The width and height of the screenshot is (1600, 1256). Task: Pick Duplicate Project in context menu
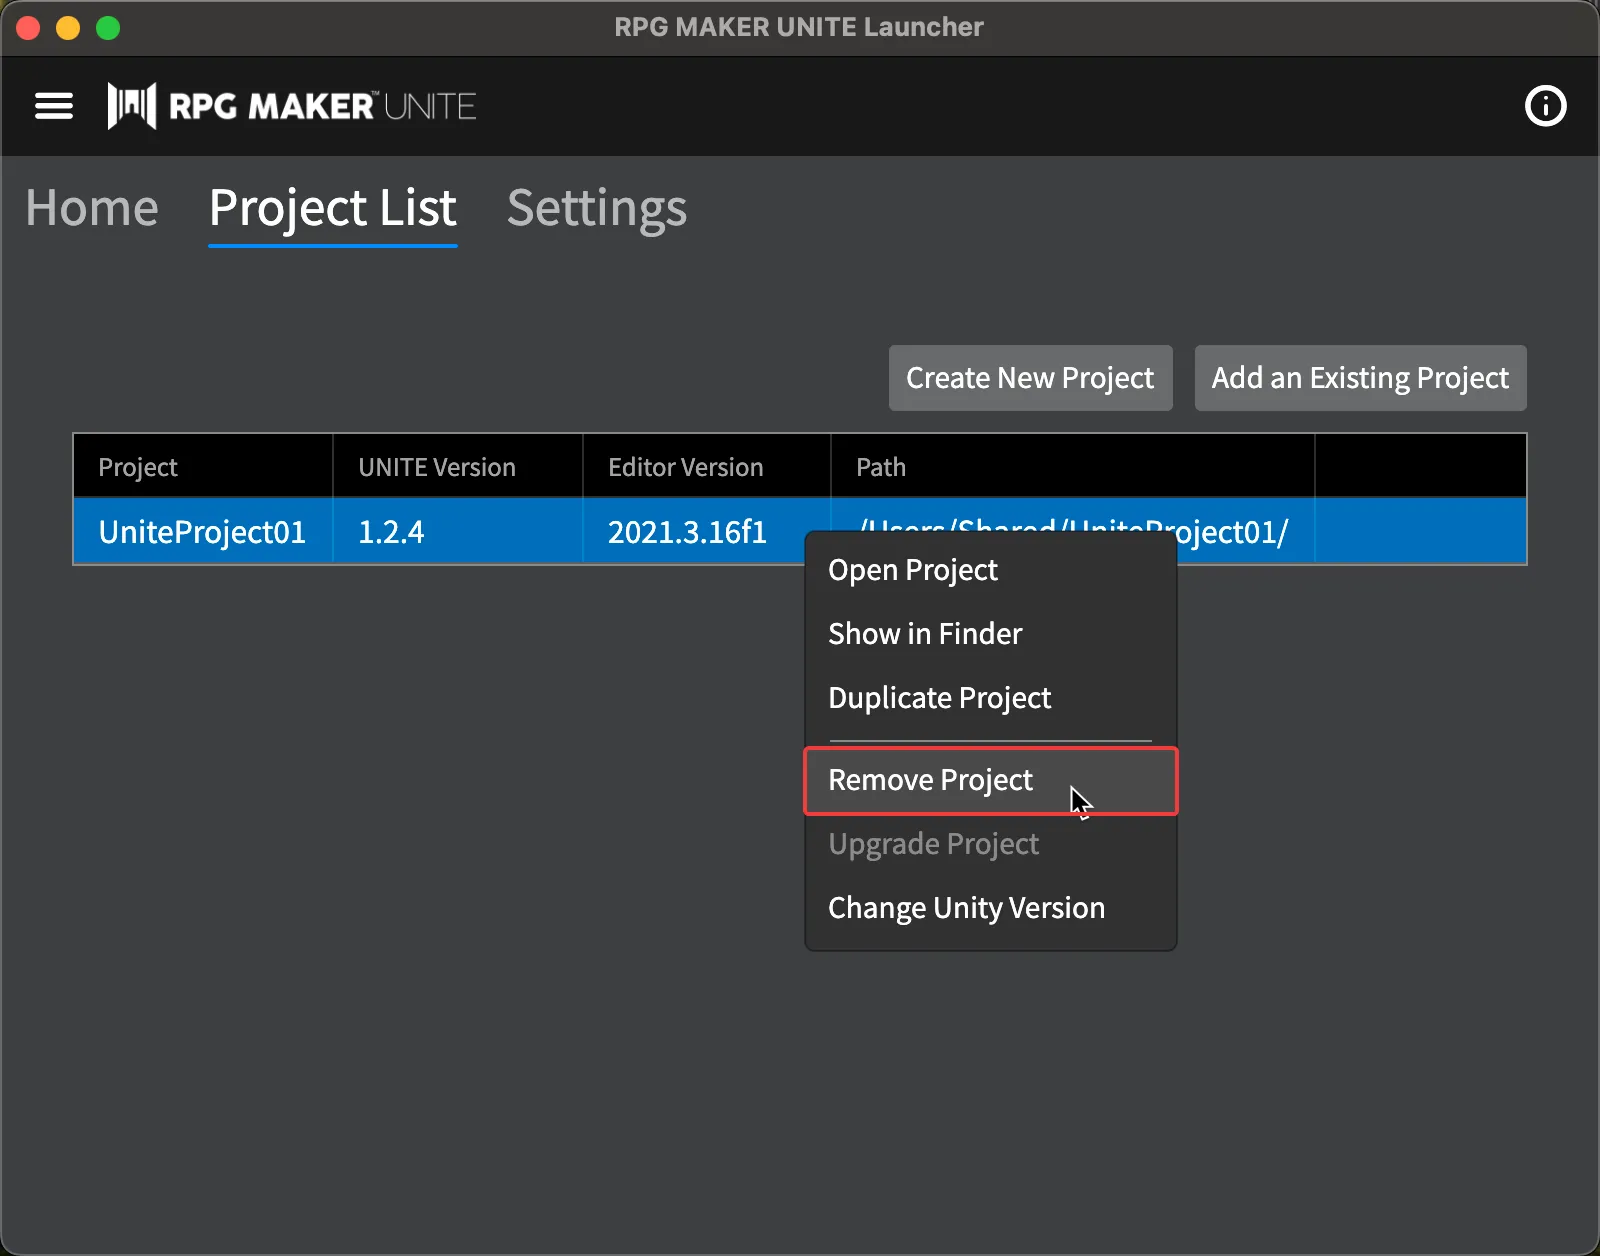click(939, 698)
